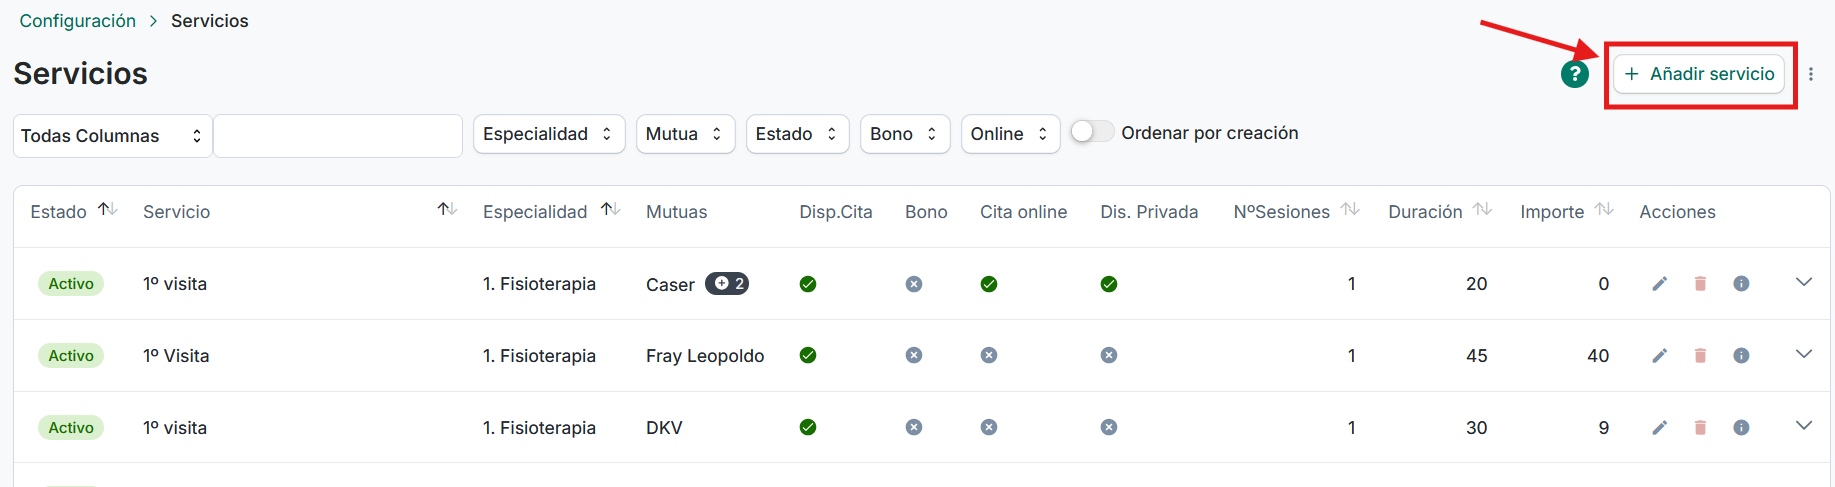This screenshot has width=1835, height=487.
Task: Open the Todas Columnas dropdown
Action: pos(113,136)
